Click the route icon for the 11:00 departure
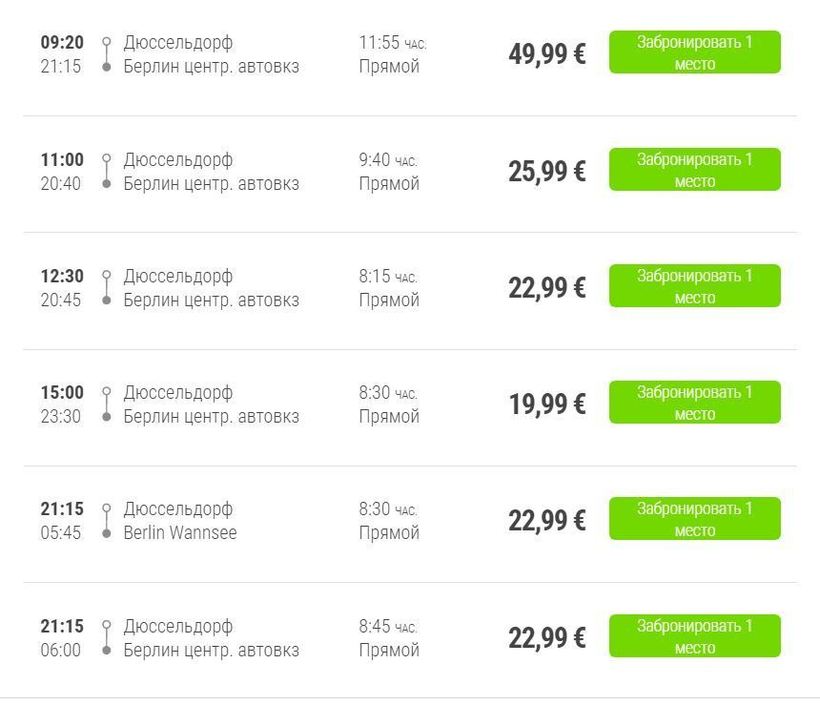Screen dimensions: 820x705 coord(106,171)
